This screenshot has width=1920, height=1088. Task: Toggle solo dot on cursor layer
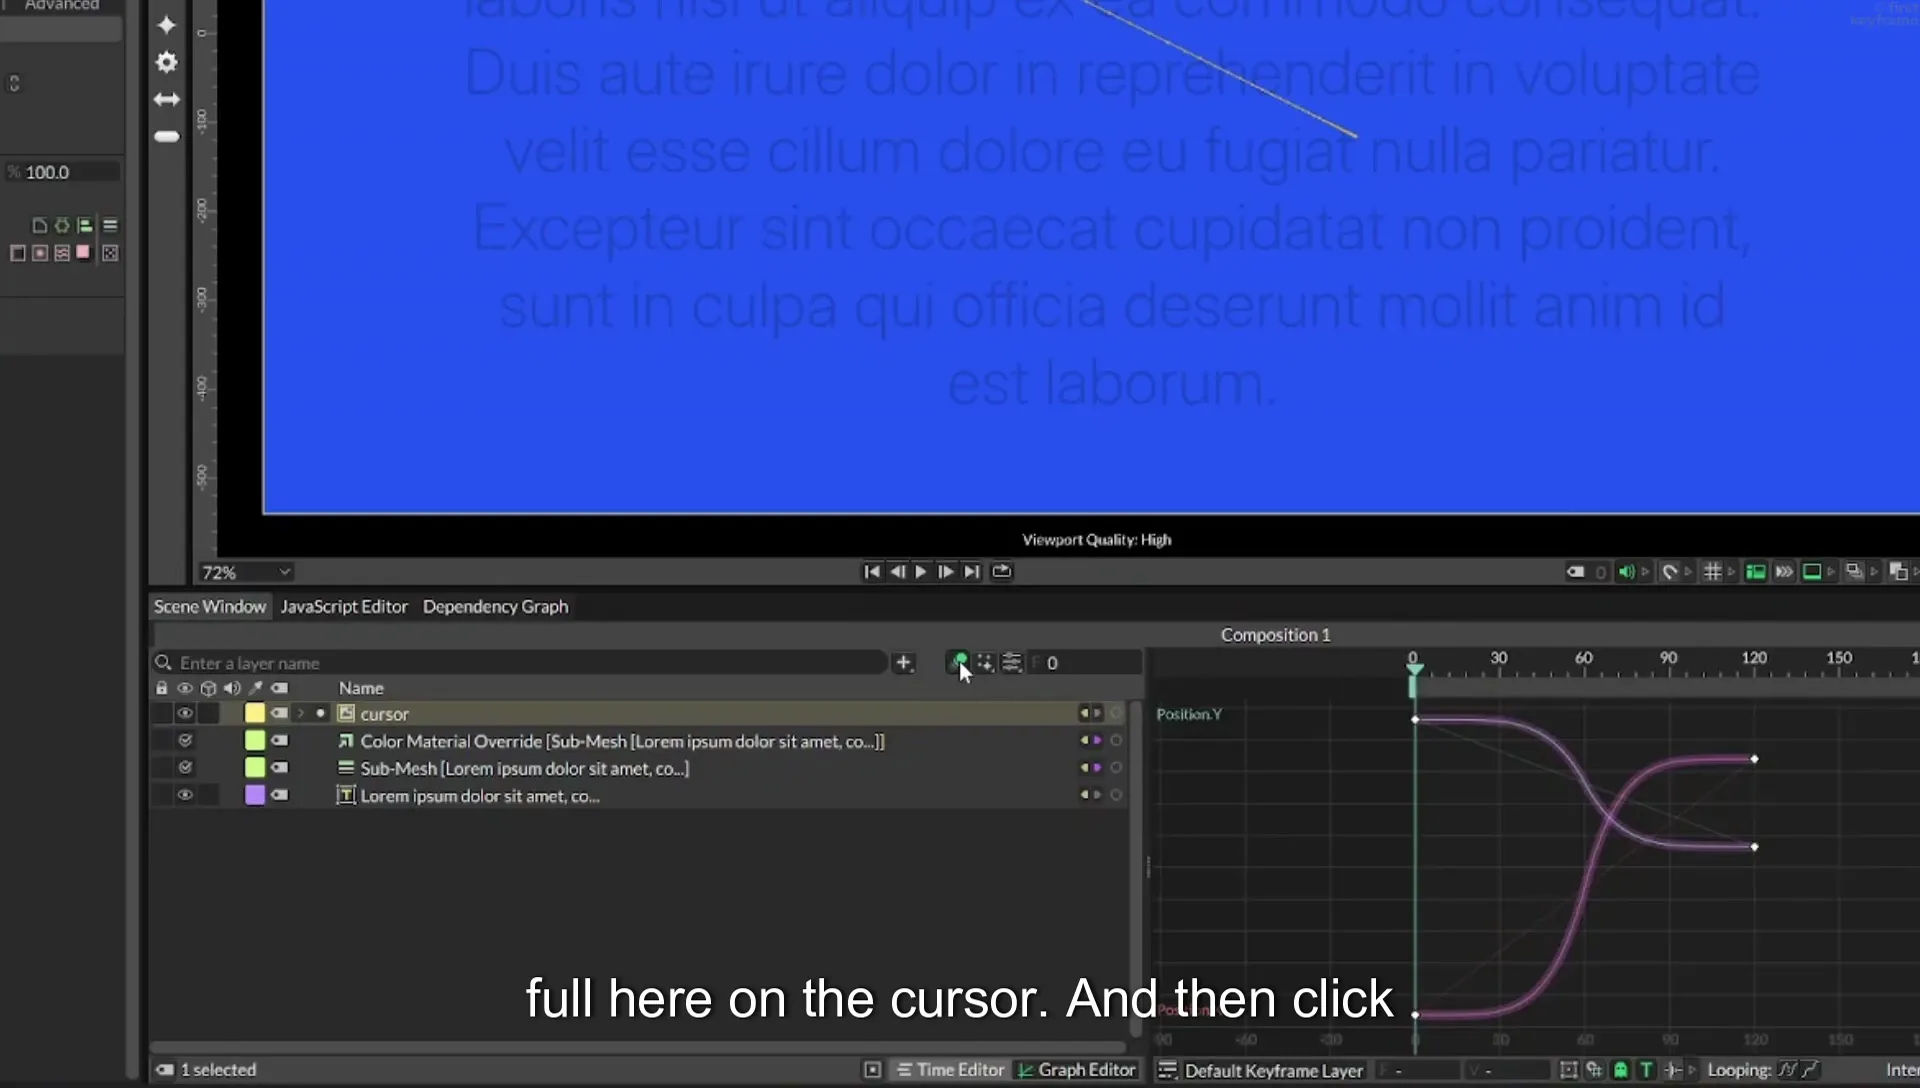pyautogui.click(x=320, y=713)
